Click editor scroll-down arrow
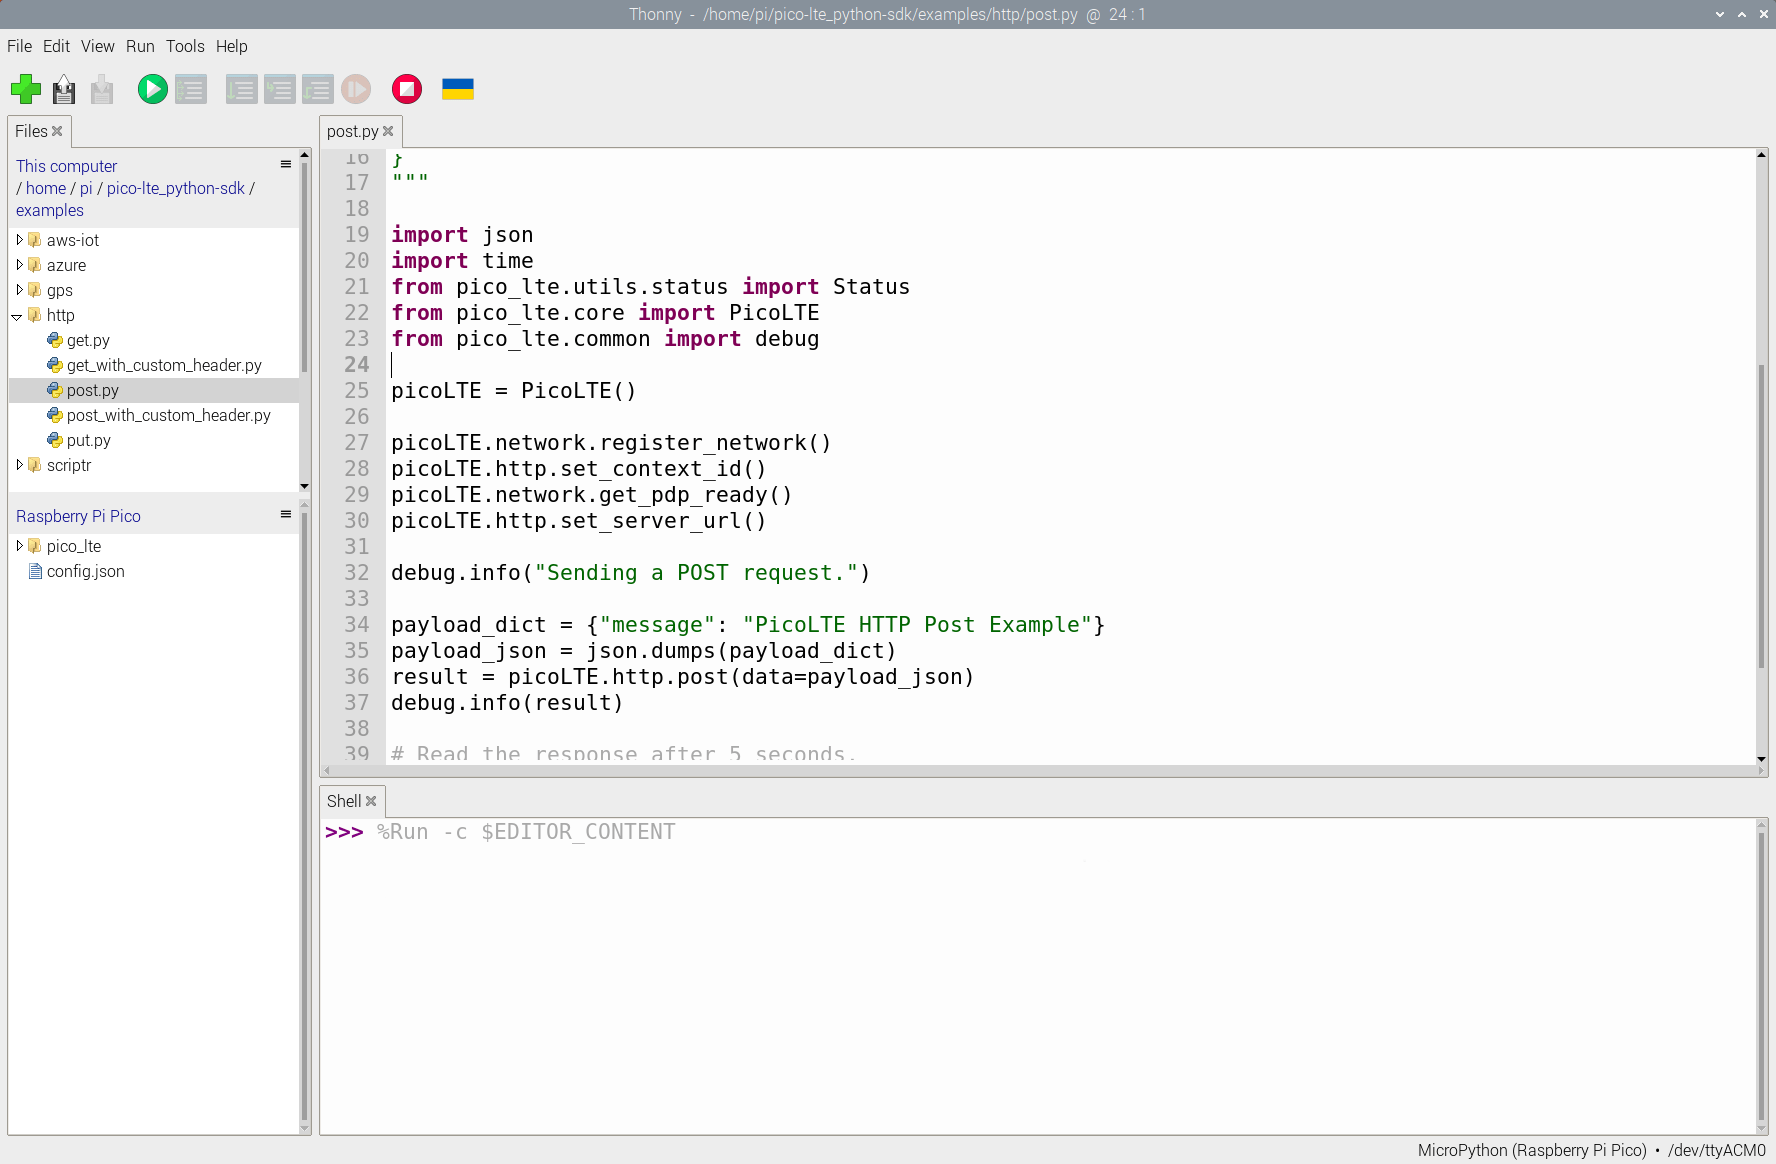This screenshot has height=1164, width=1776. (1762, 759)
